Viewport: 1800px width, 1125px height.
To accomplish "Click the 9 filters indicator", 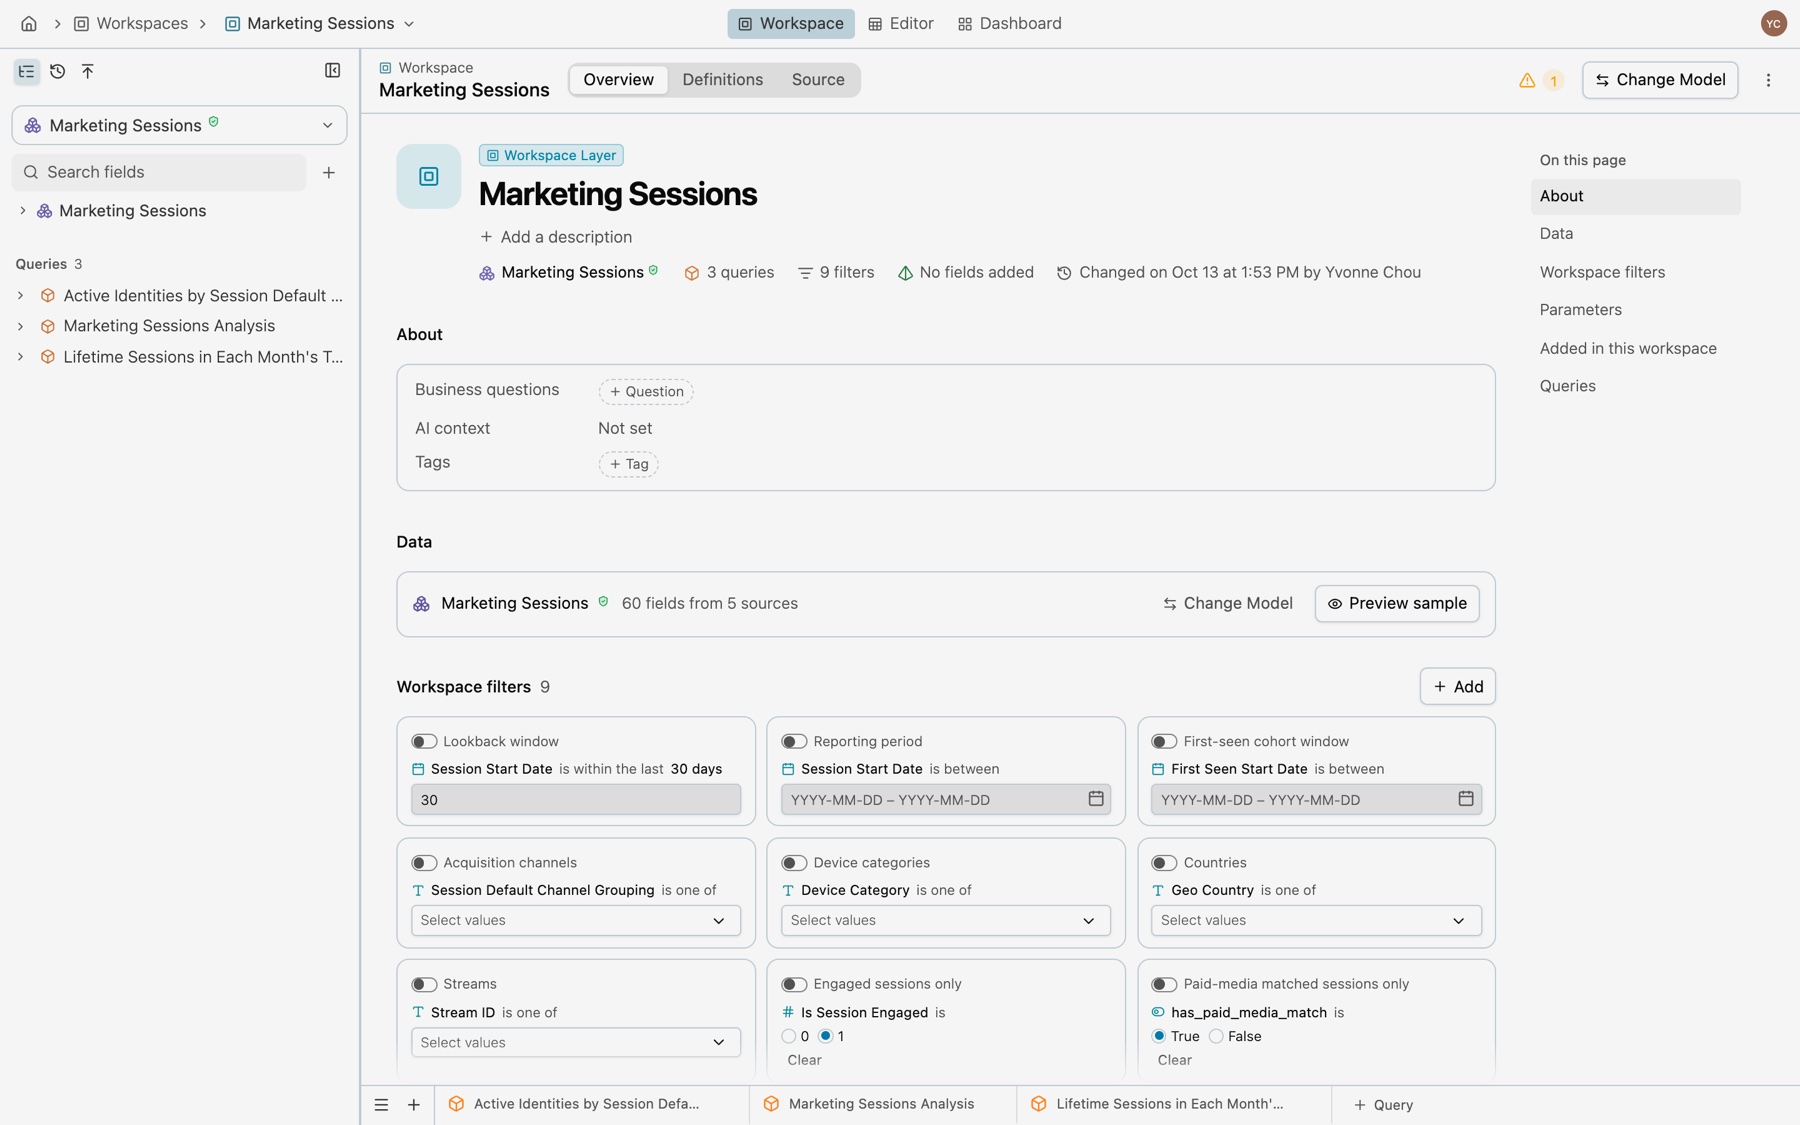I will [836, 272].
